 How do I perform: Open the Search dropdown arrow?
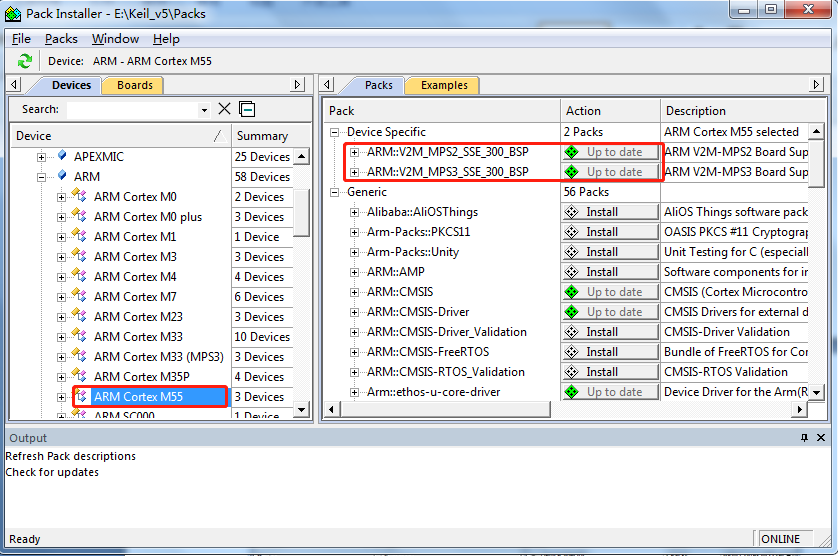pos(204,110)
